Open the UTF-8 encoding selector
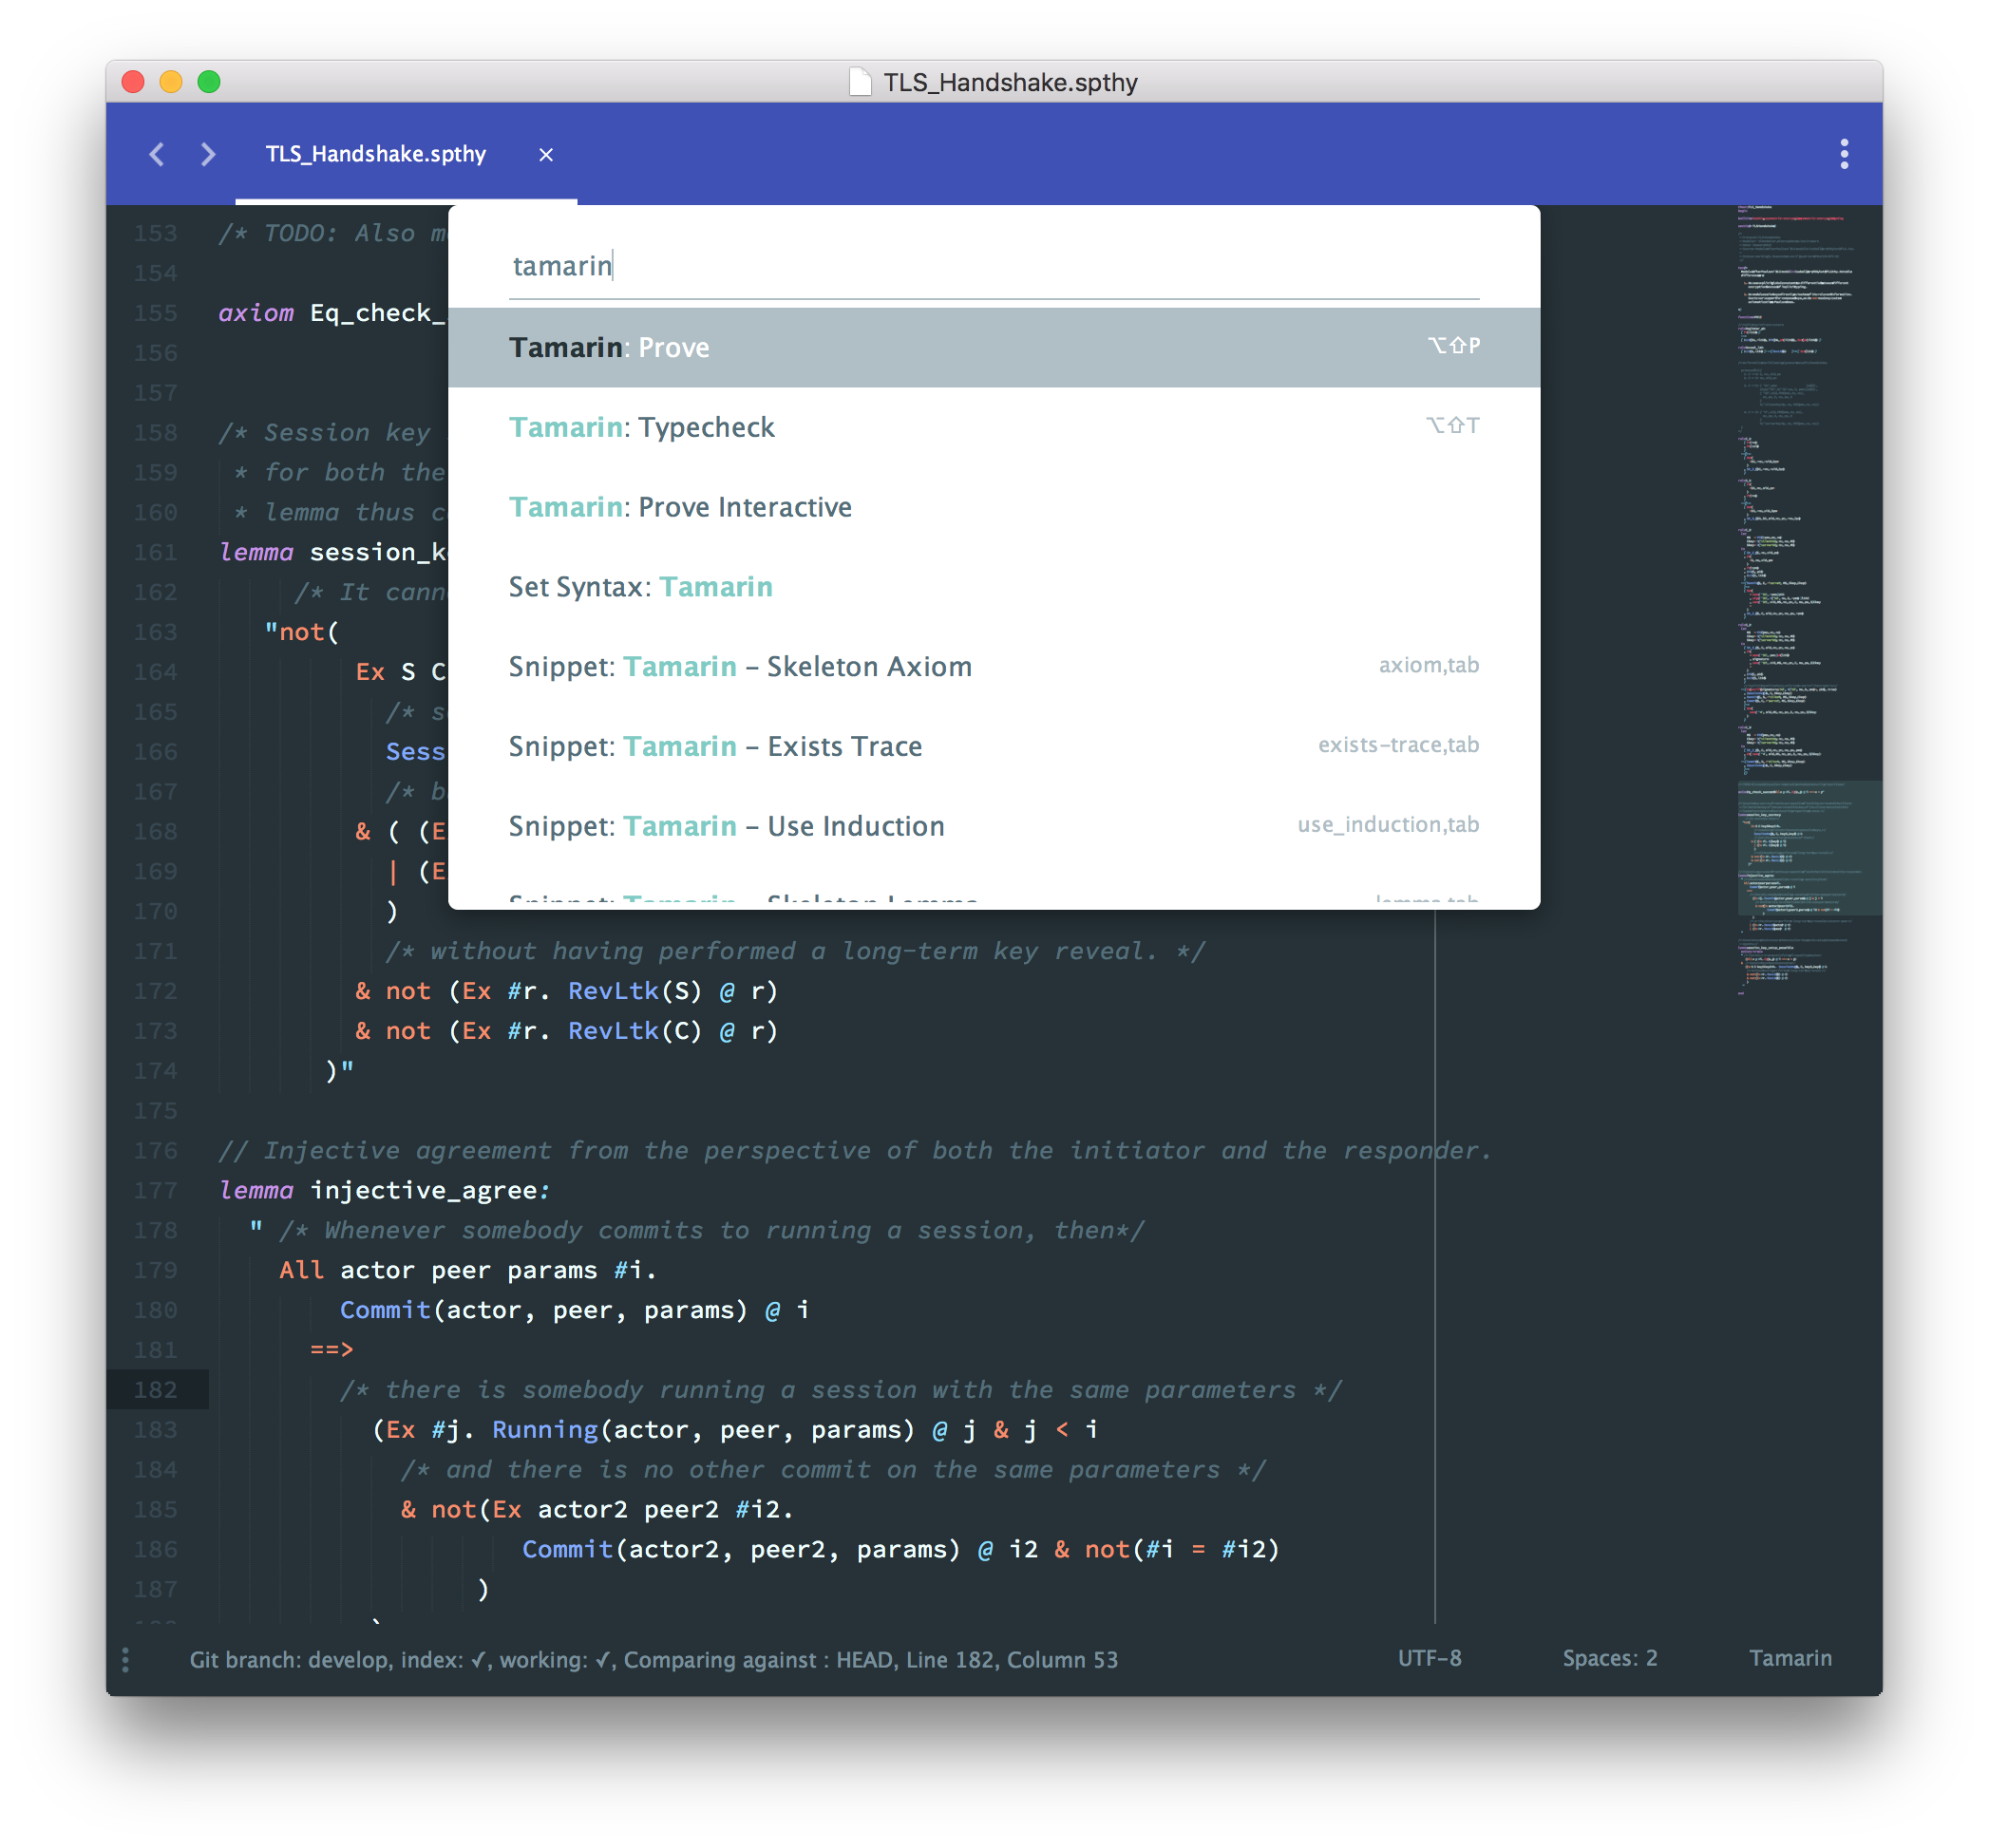Image resolution: width=1989 pixels, height=1848 pixels. click(1429, 1658)
